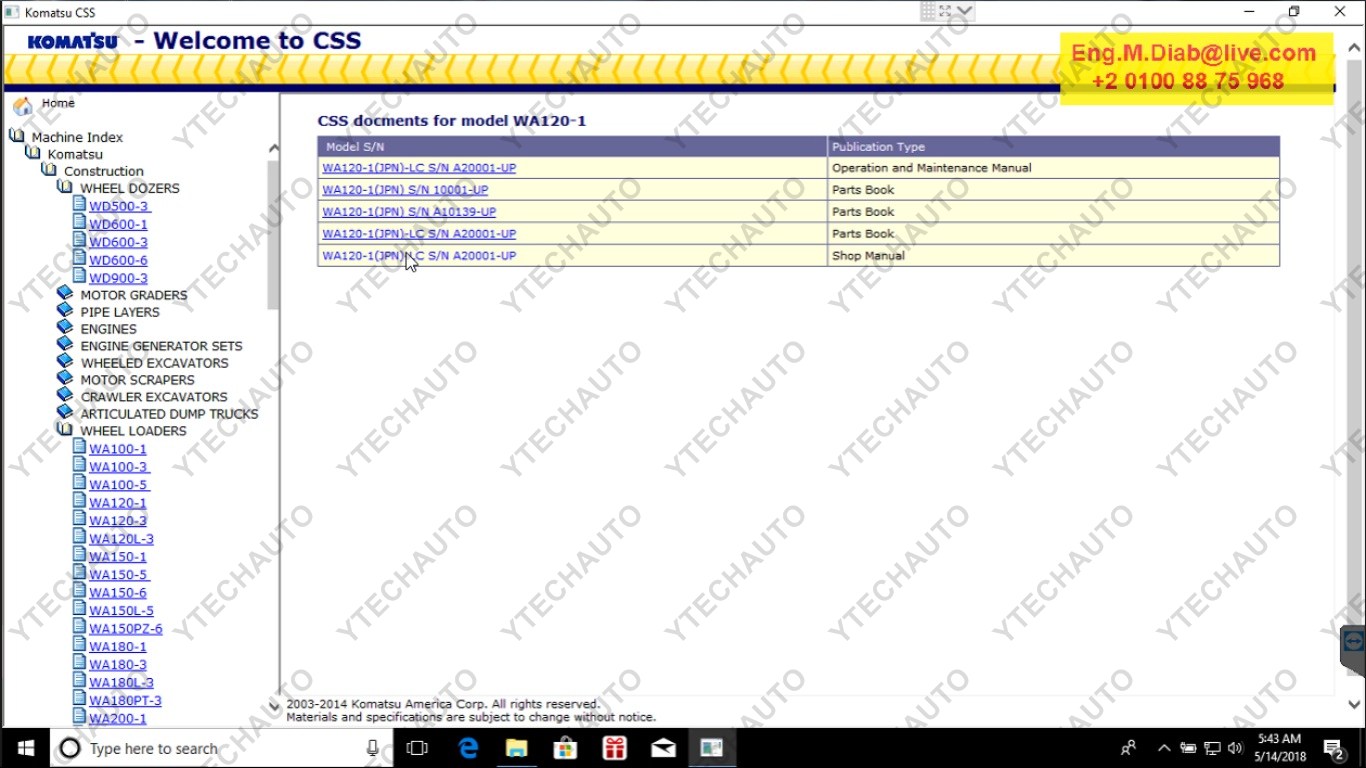1366x768 pixels.
Task: Open the Mail app from taskbar
Action: (663, 748)
